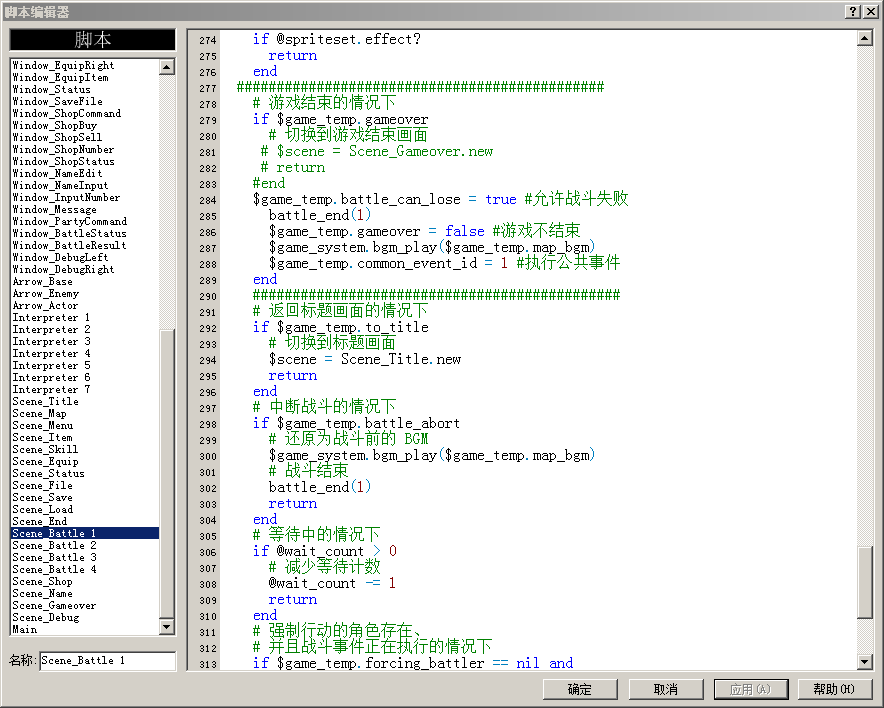Click the line 'if $game_temp.battle_abort'
884x708 pixels.
pyautogui.click(x=356, y=423)
